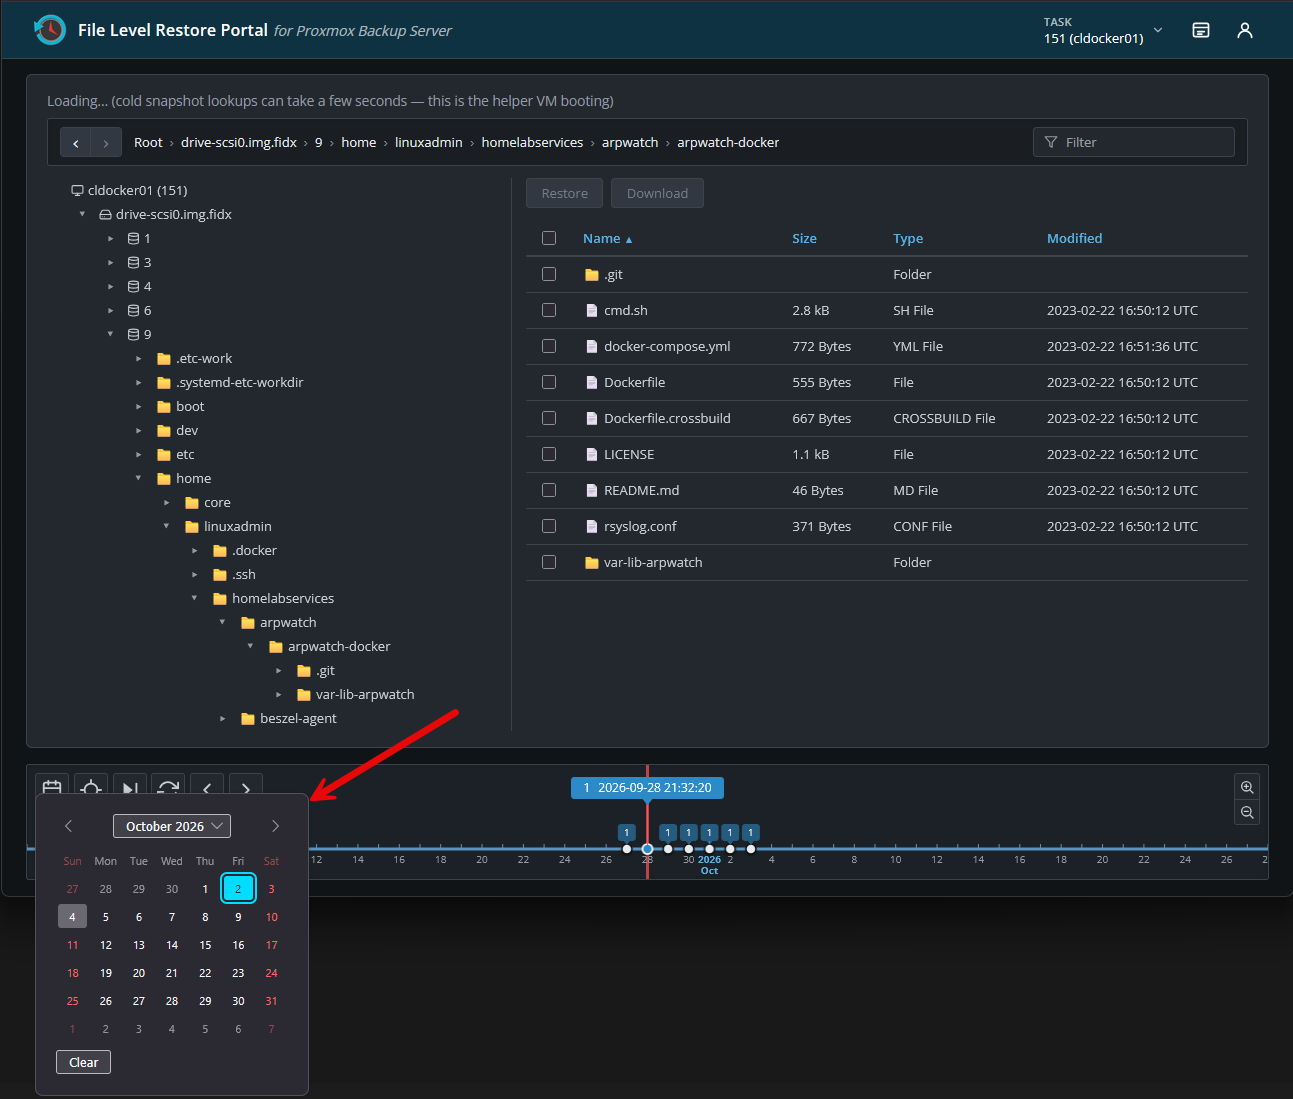Tick the select-all checkbox in table header
The image size is (1293, 1099).
pyautogui.click(x=549, y=238)
